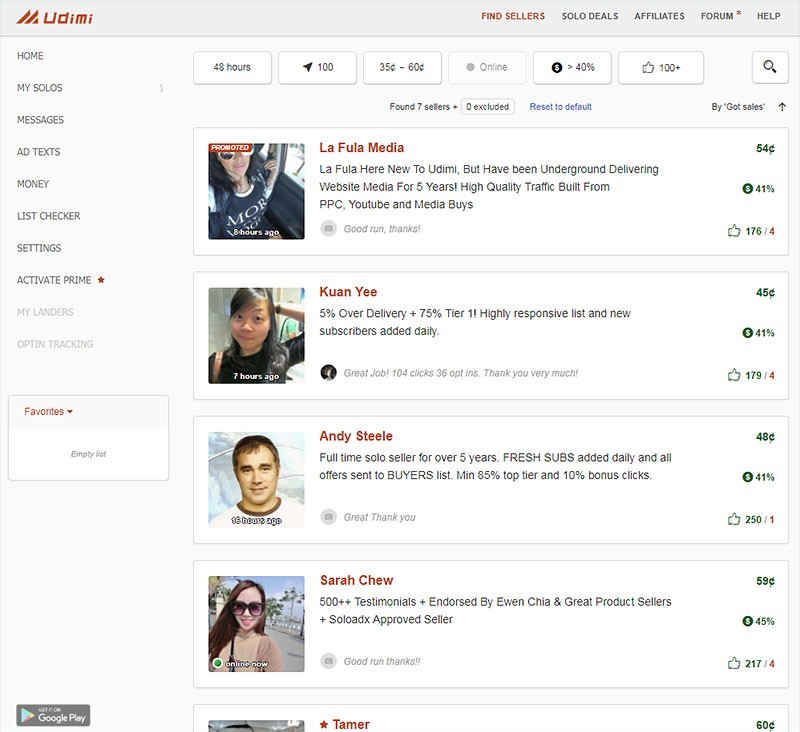Toggle the Online sellers filter
Image resolution: width=800 pixels, height=732 pixels.
[x=487, y=67]
